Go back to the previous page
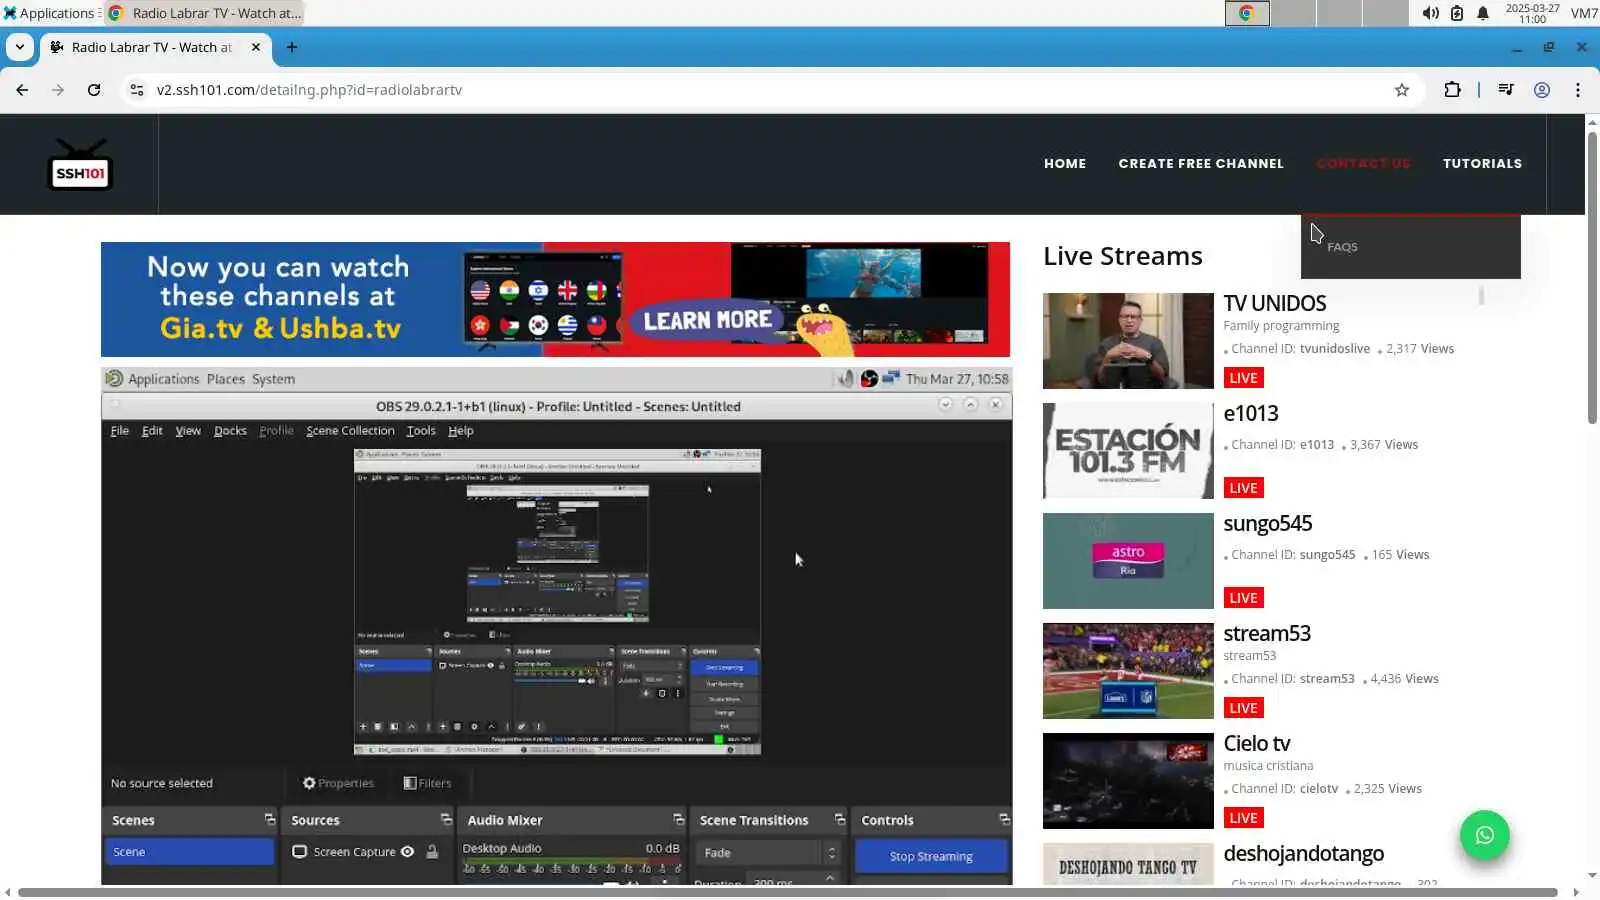 [x=22, y=90]
